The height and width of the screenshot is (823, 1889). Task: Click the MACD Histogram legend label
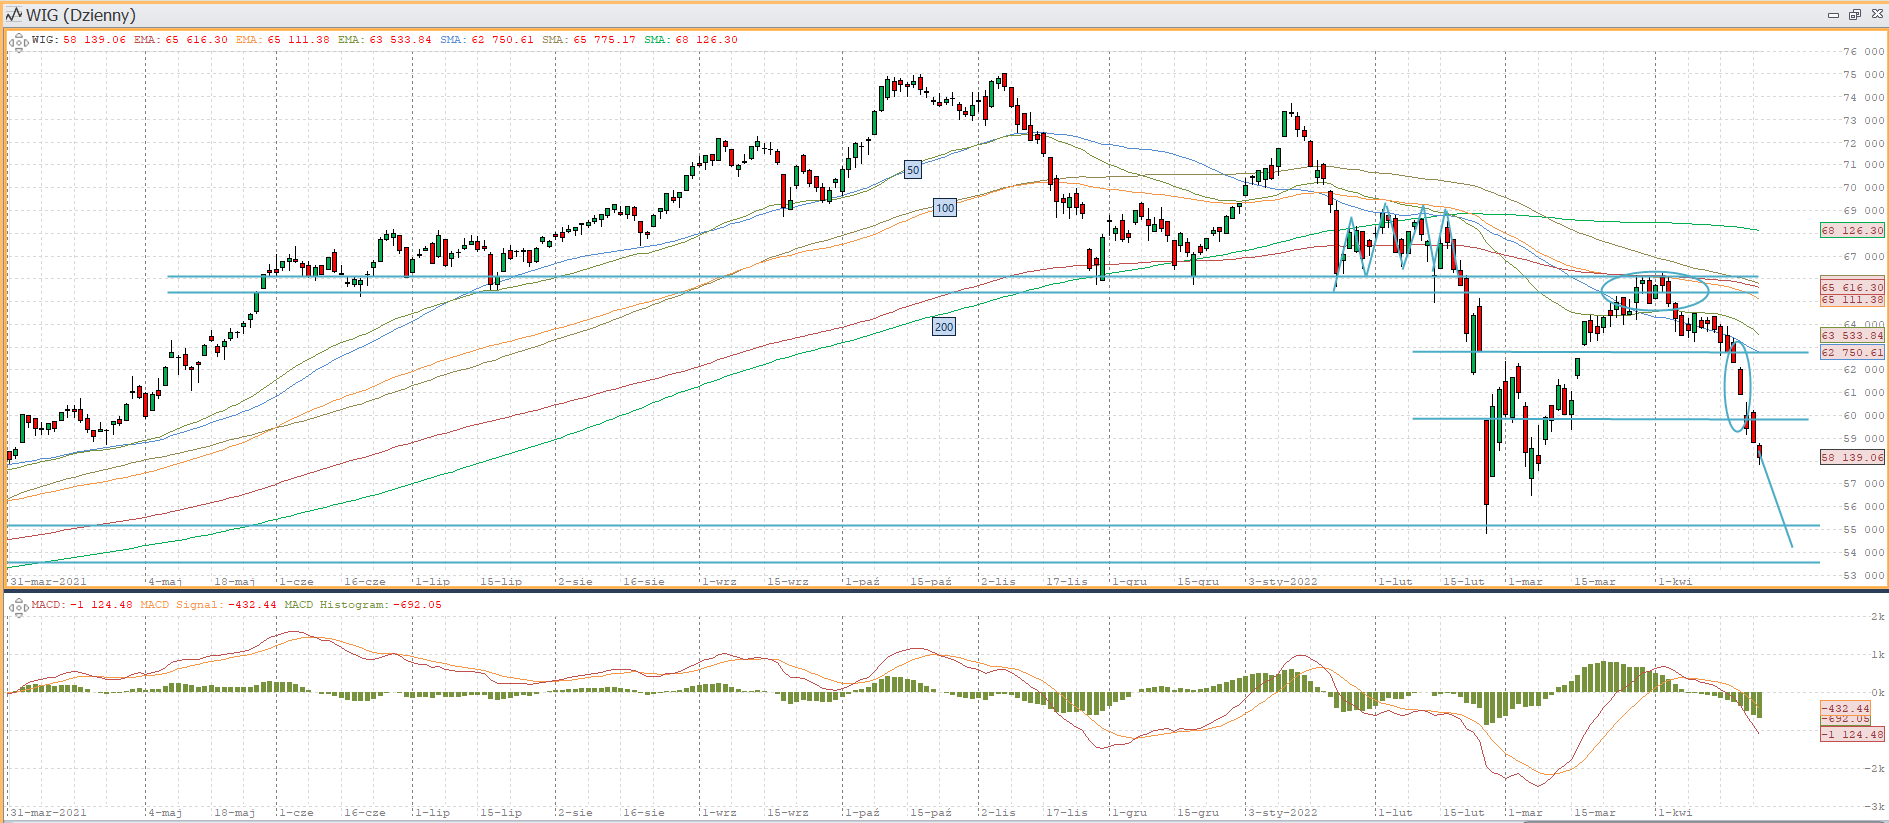click(335, 605)
